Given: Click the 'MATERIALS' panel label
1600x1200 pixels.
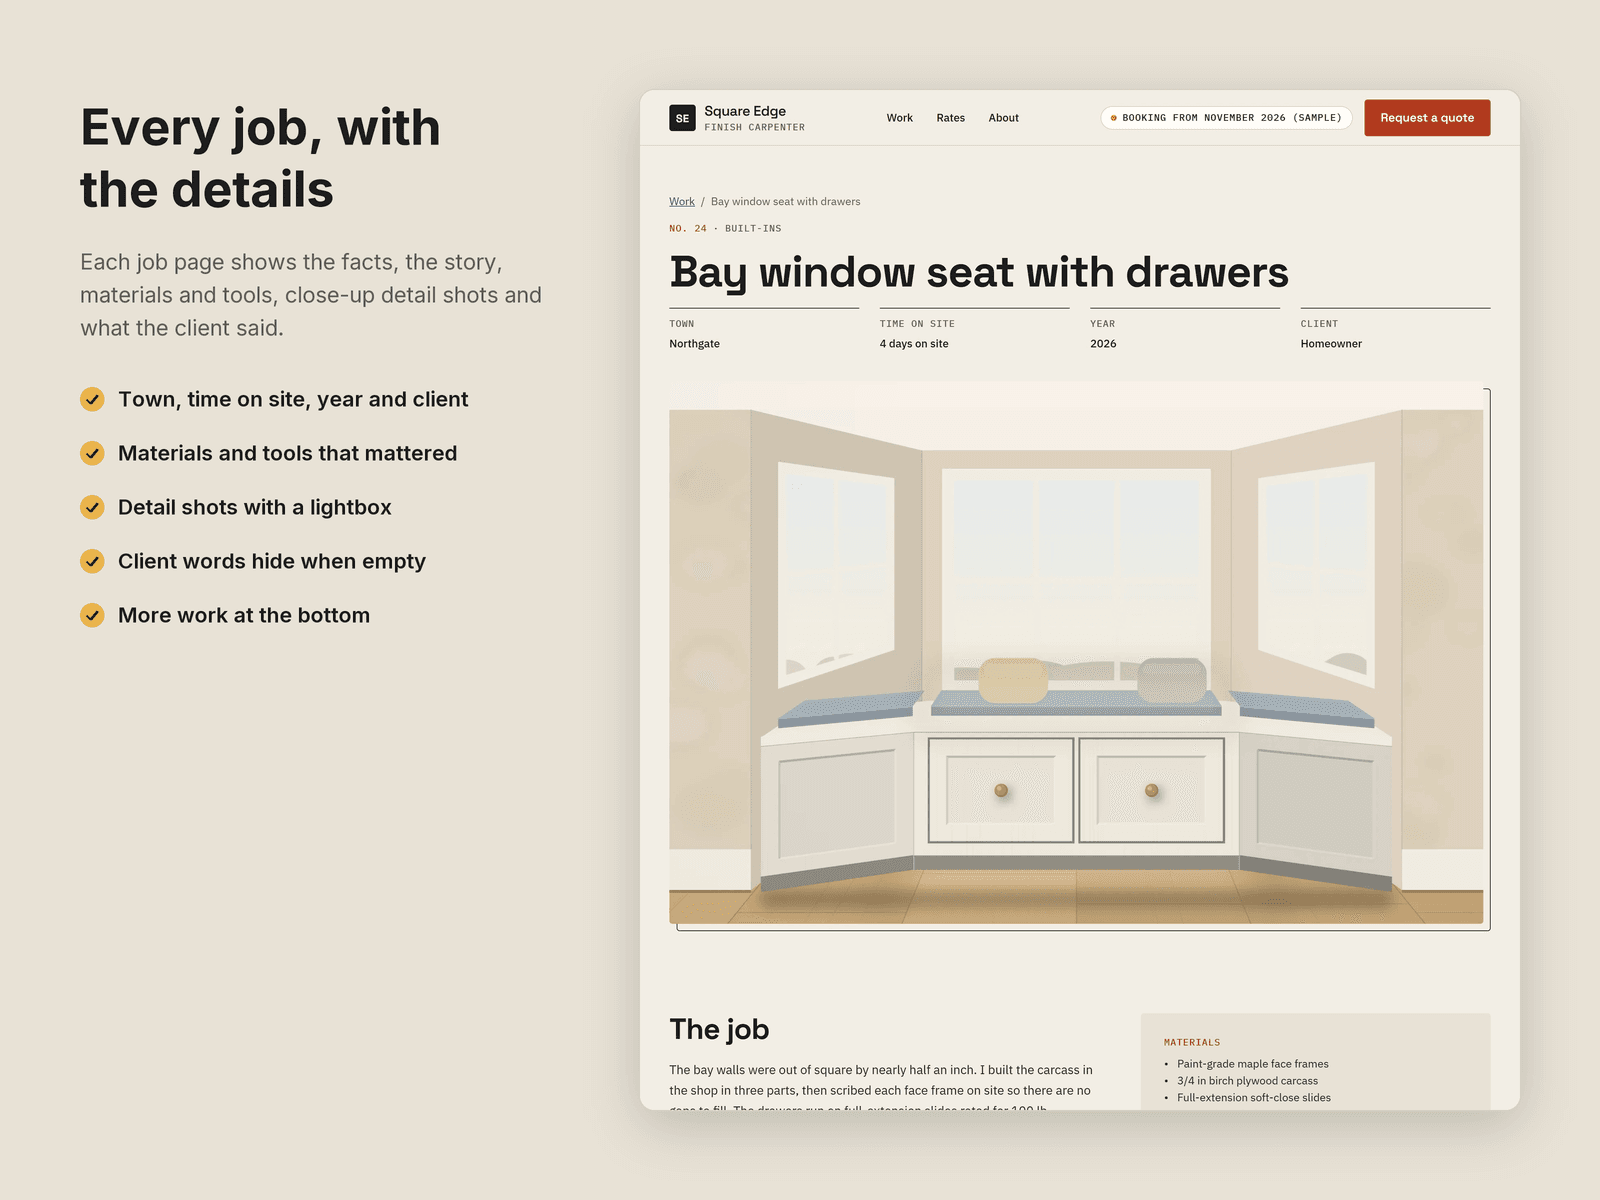Looking at the screenshot, I should pyautogui.click(x=1192, y=1043).
